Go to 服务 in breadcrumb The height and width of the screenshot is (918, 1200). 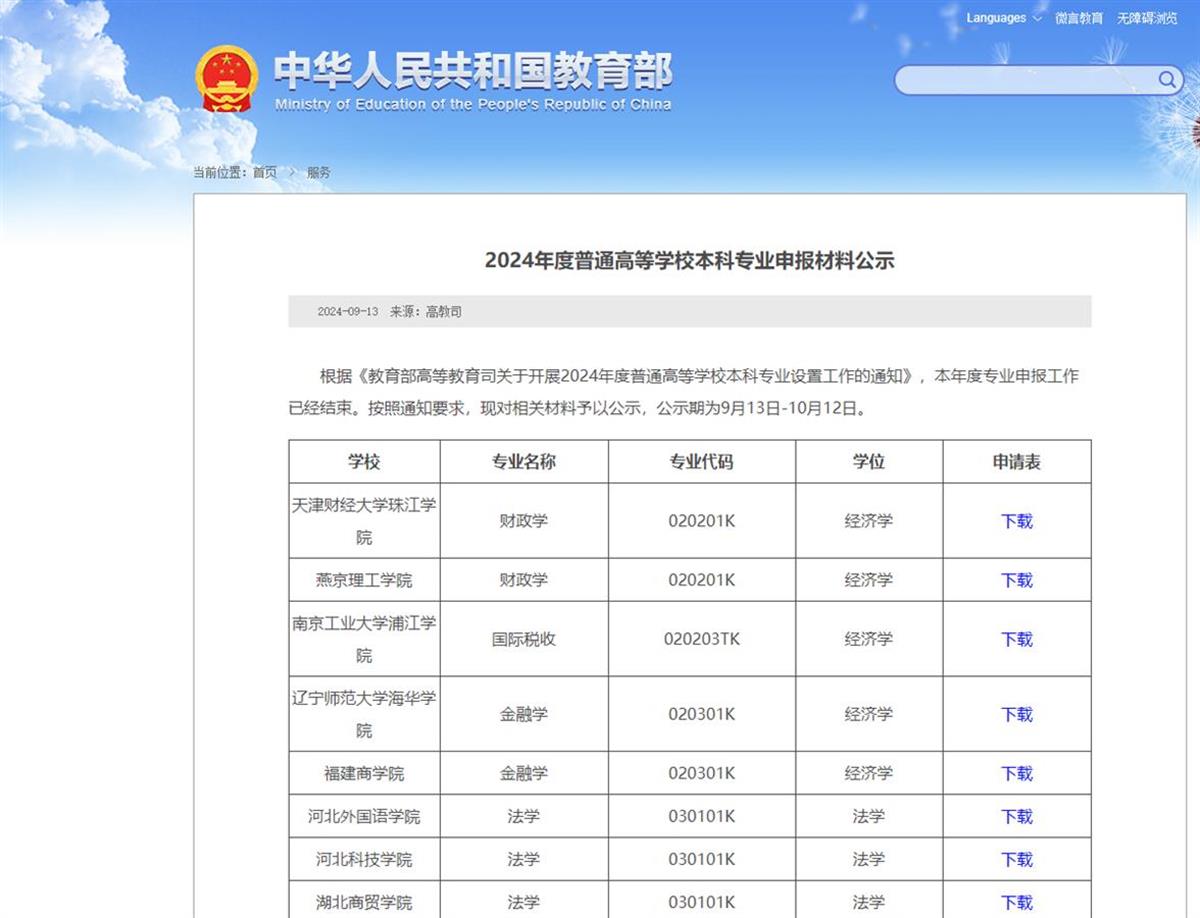pos(318,172)
